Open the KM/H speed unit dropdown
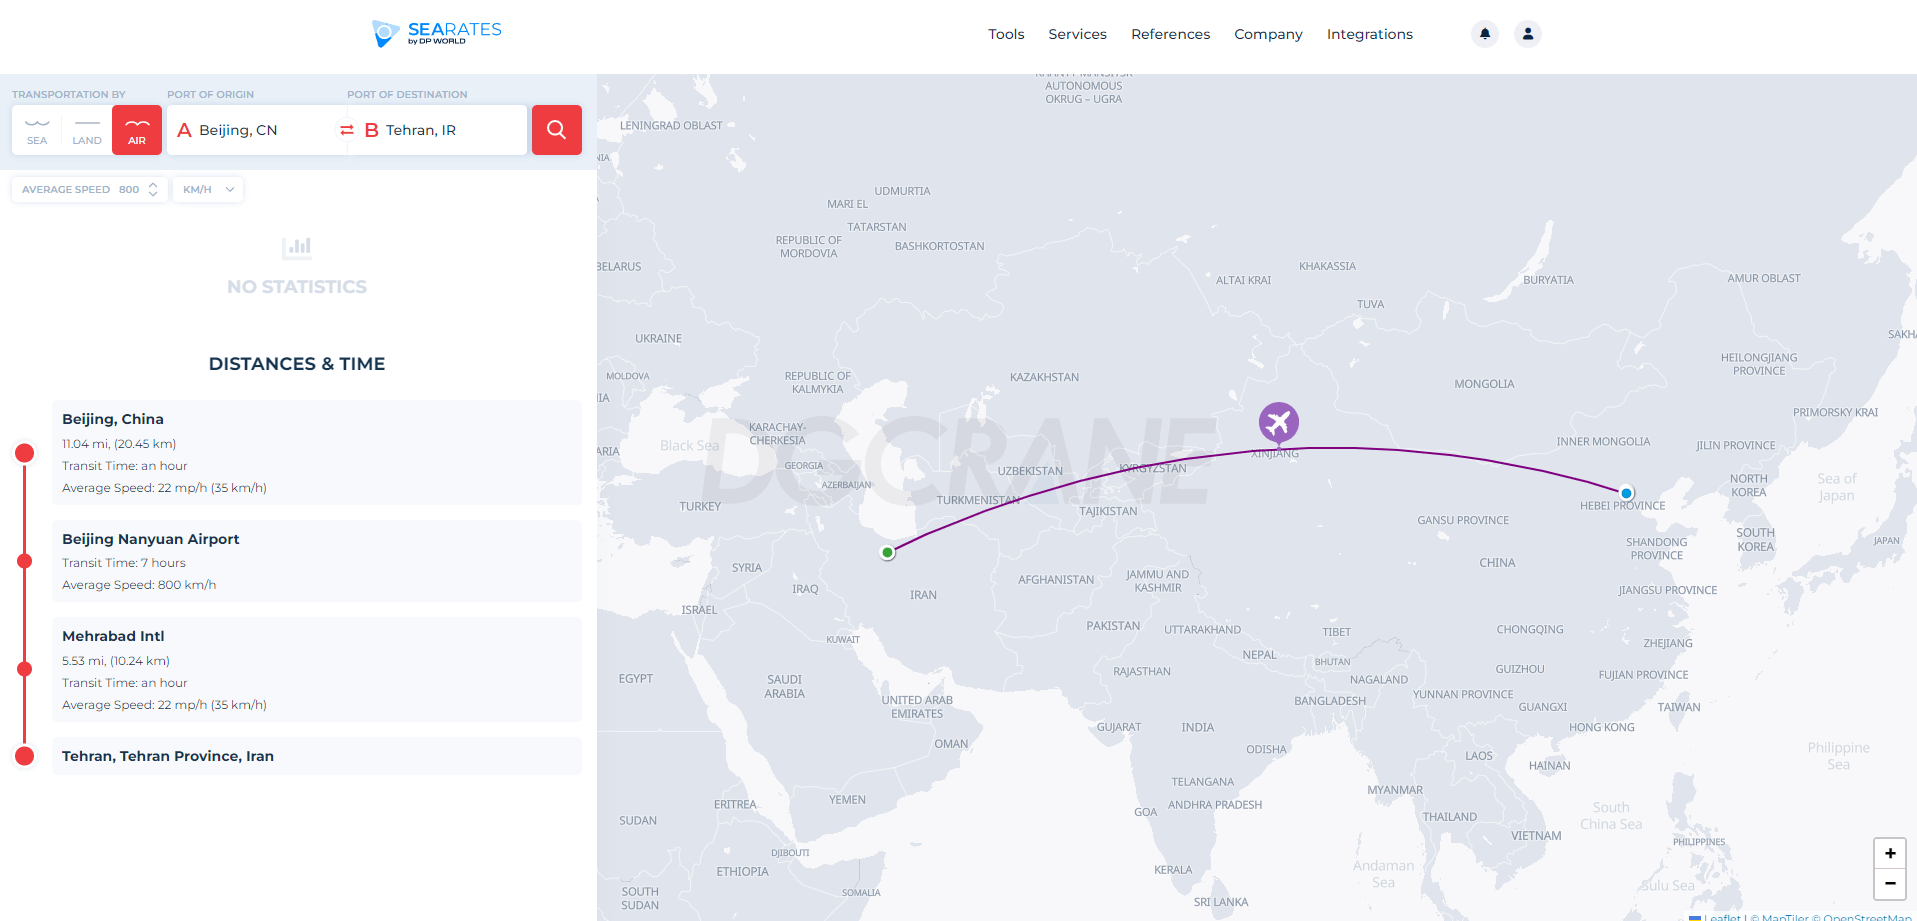Image resolution: width=1917 pixels, height=921 pixels. coord(208,189)
